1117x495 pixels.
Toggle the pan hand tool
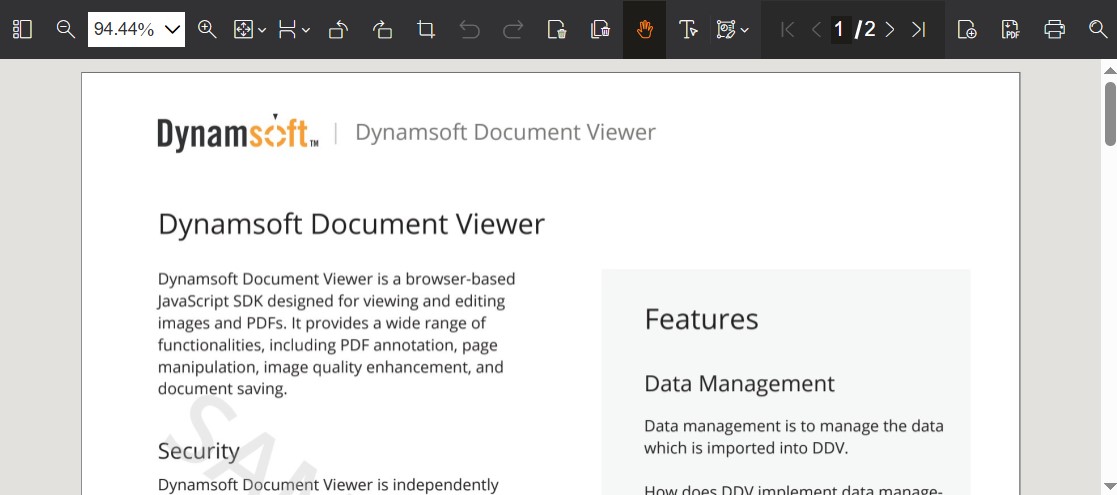click(x=645, y=30)
